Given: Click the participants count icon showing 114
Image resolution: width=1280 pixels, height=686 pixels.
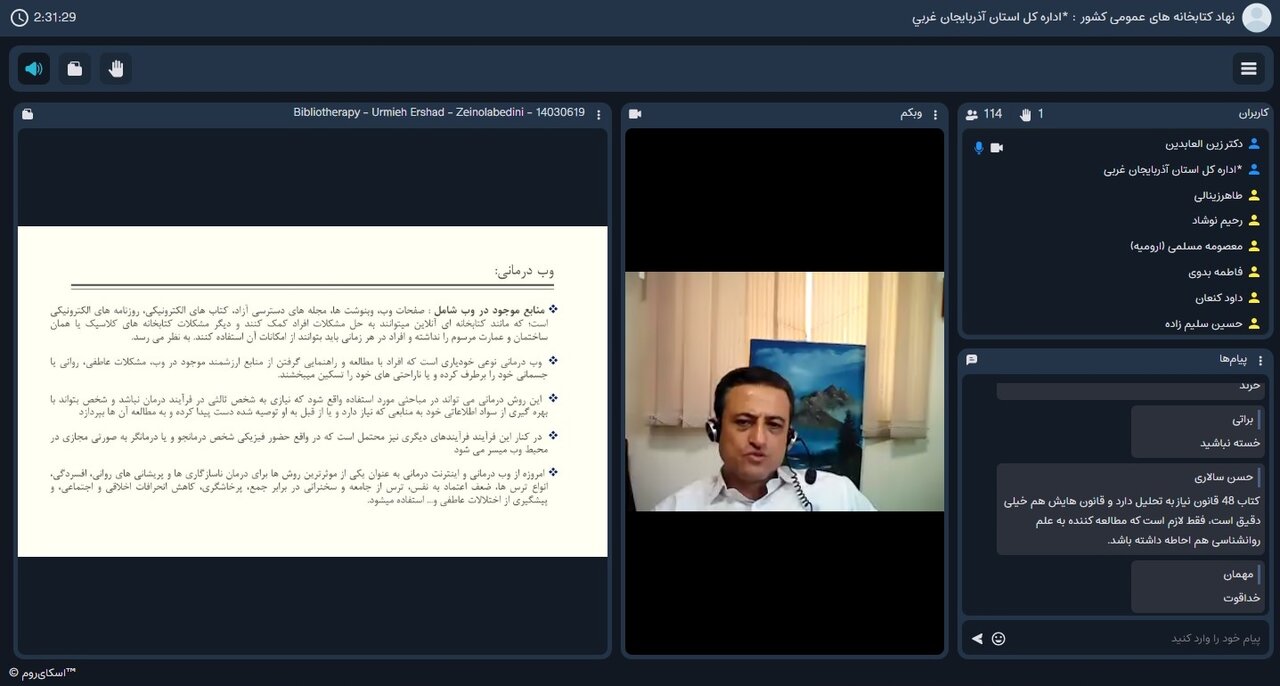Looking at the screenshot, I should click(x=970, y=114).
